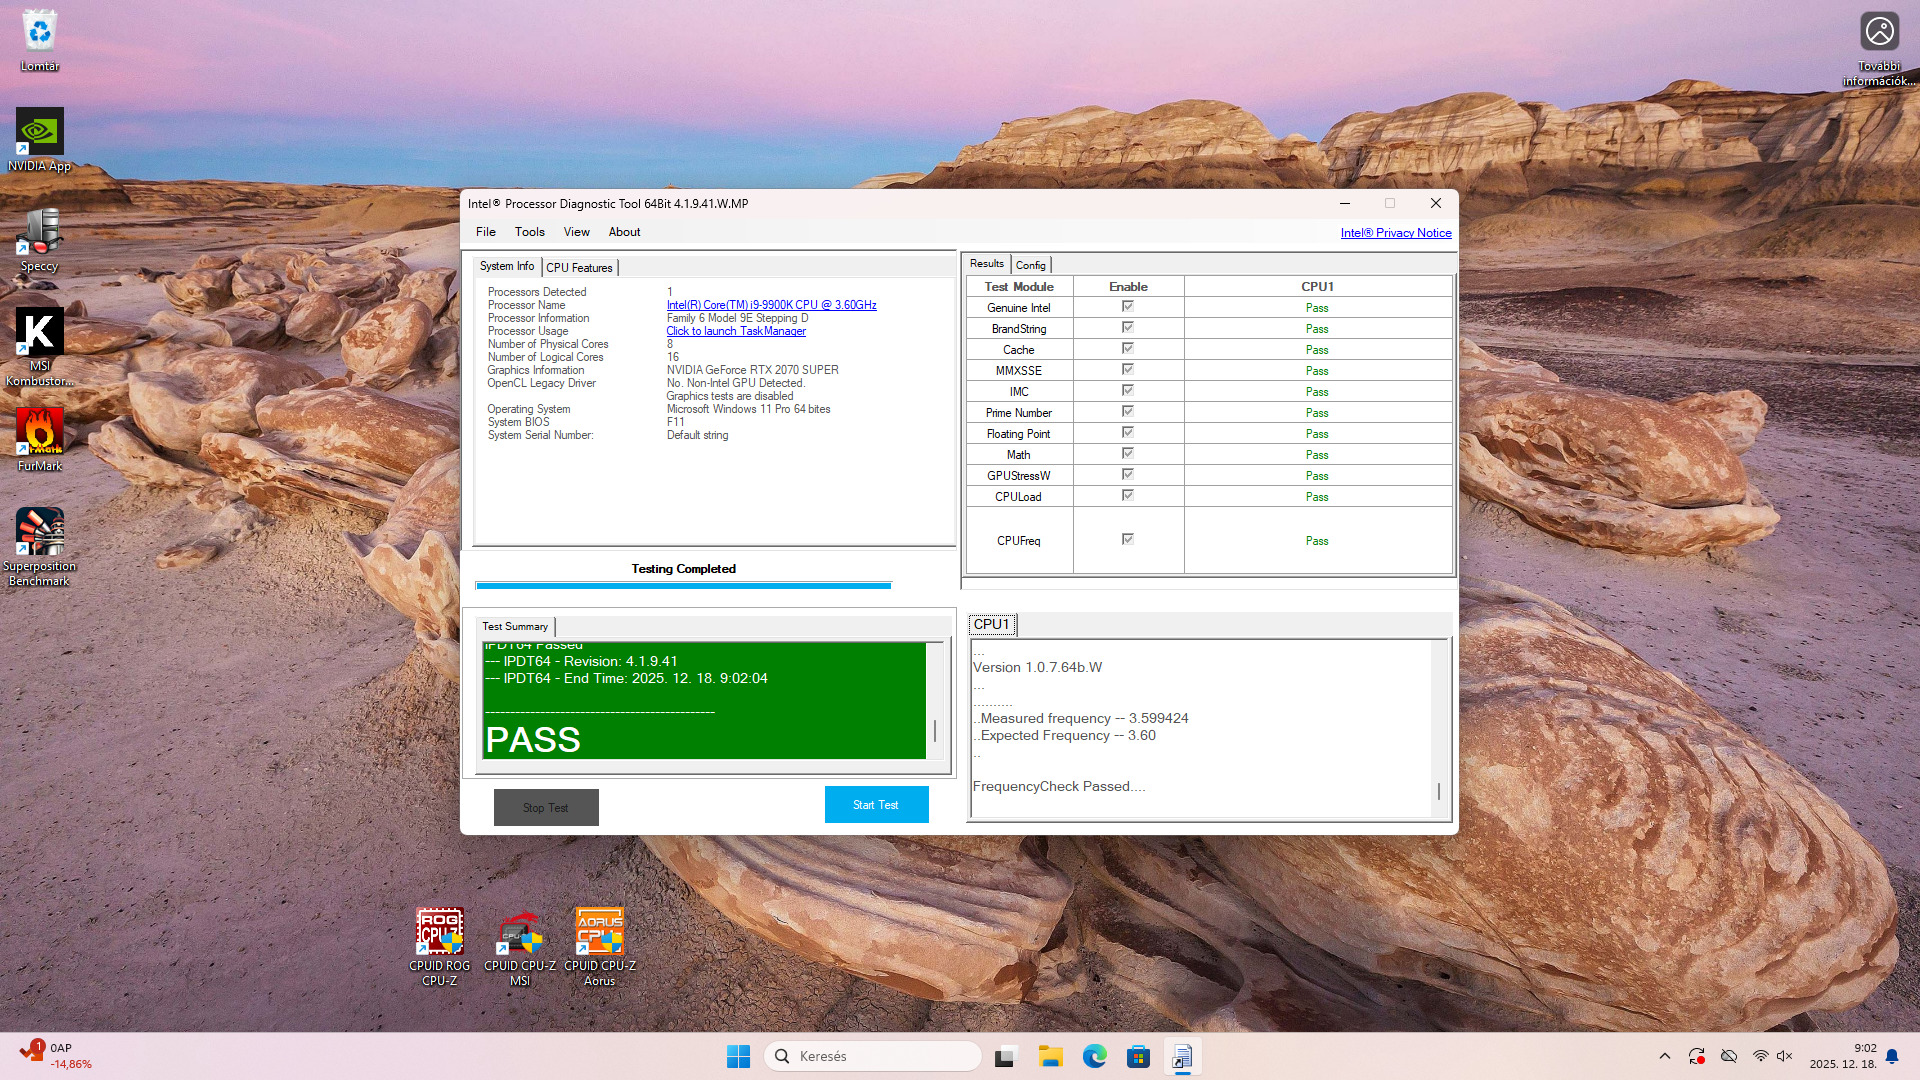
Task: Click the Start Test button
Action: tap(876, 805)
